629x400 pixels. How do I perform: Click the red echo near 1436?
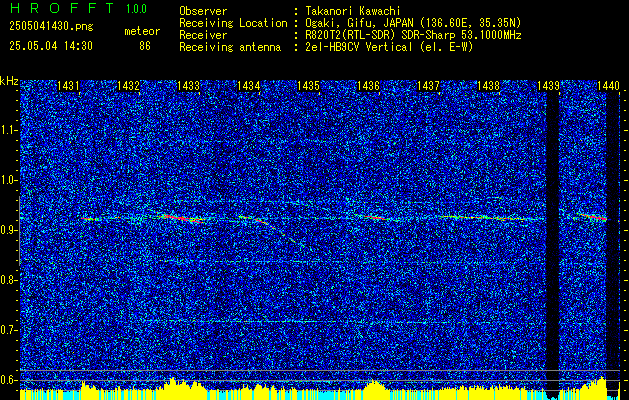tap(375, 217)
